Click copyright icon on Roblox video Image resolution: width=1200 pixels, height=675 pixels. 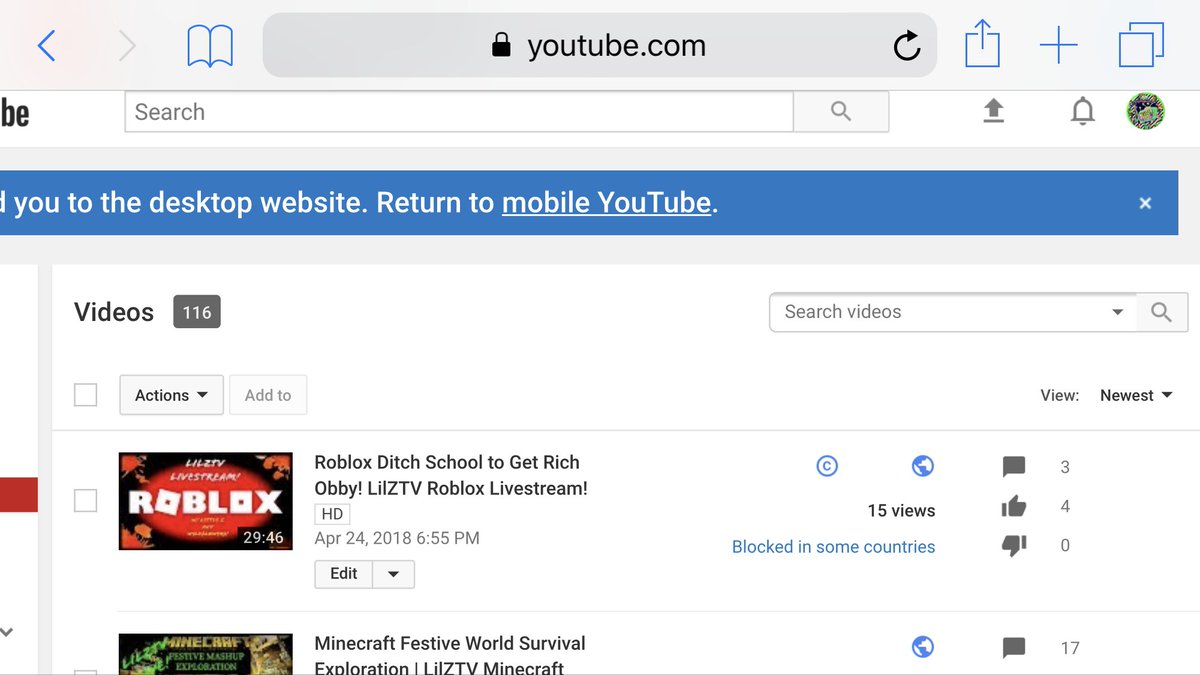tap(827, 466)
